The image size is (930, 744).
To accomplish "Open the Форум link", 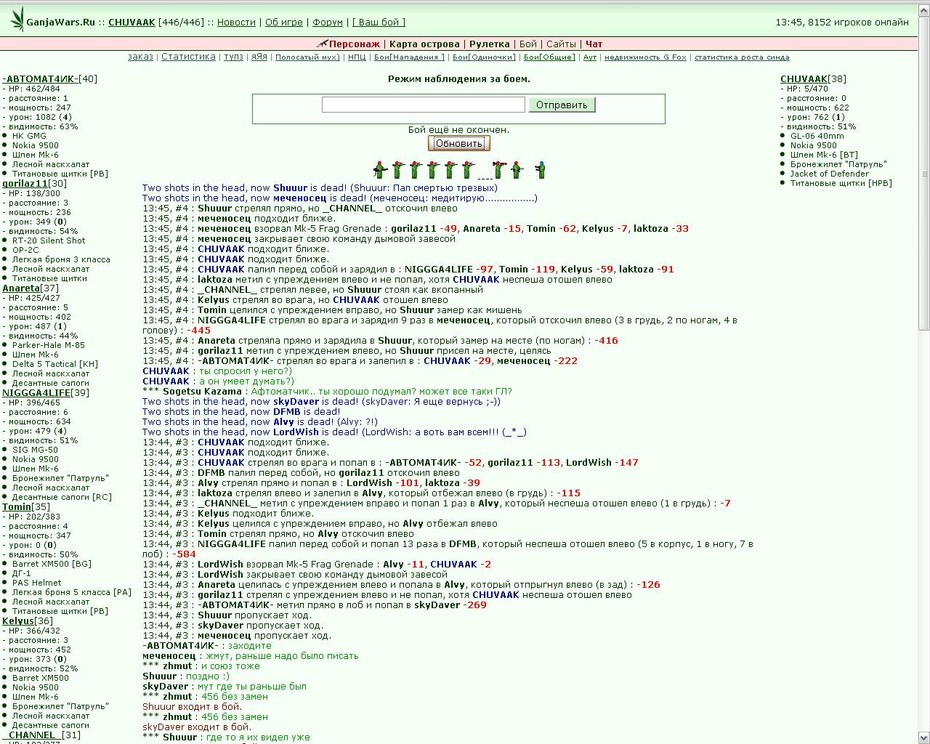I will pyautogui.click(x=327, y=22).
